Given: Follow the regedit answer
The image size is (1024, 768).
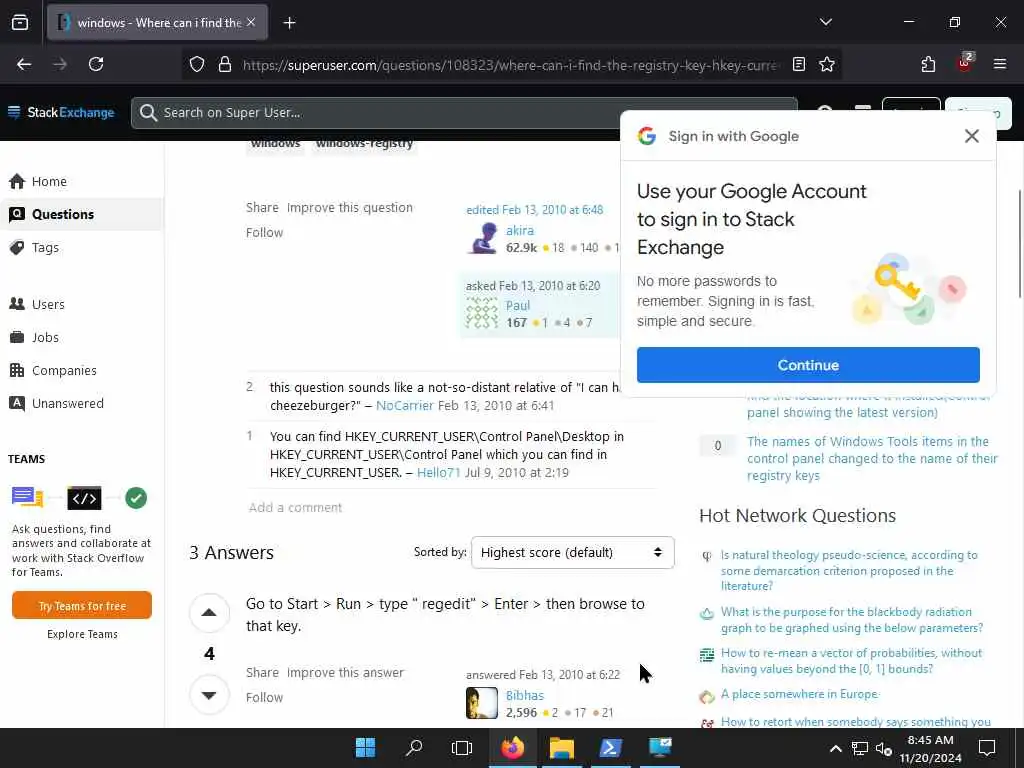Looking at the screenshot, I should (264, 697).
